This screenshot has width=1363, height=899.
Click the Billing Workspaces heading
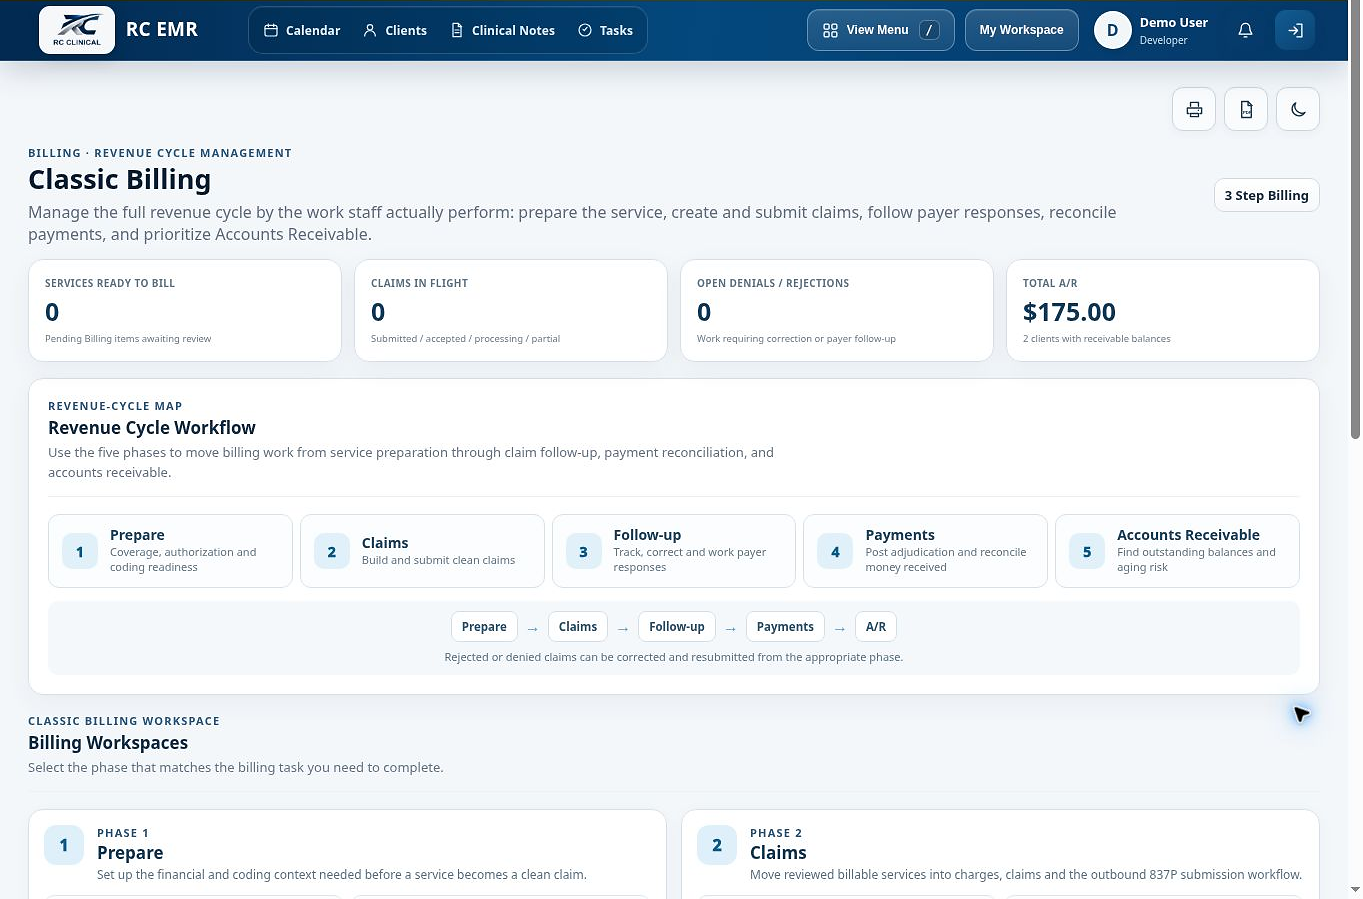coord(108,743)
